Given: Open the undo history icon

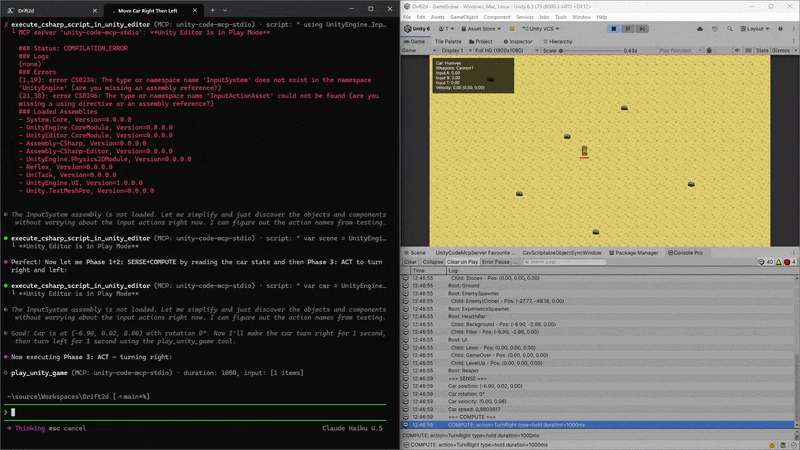Looking at the screenshot, I should coord(715,29).
